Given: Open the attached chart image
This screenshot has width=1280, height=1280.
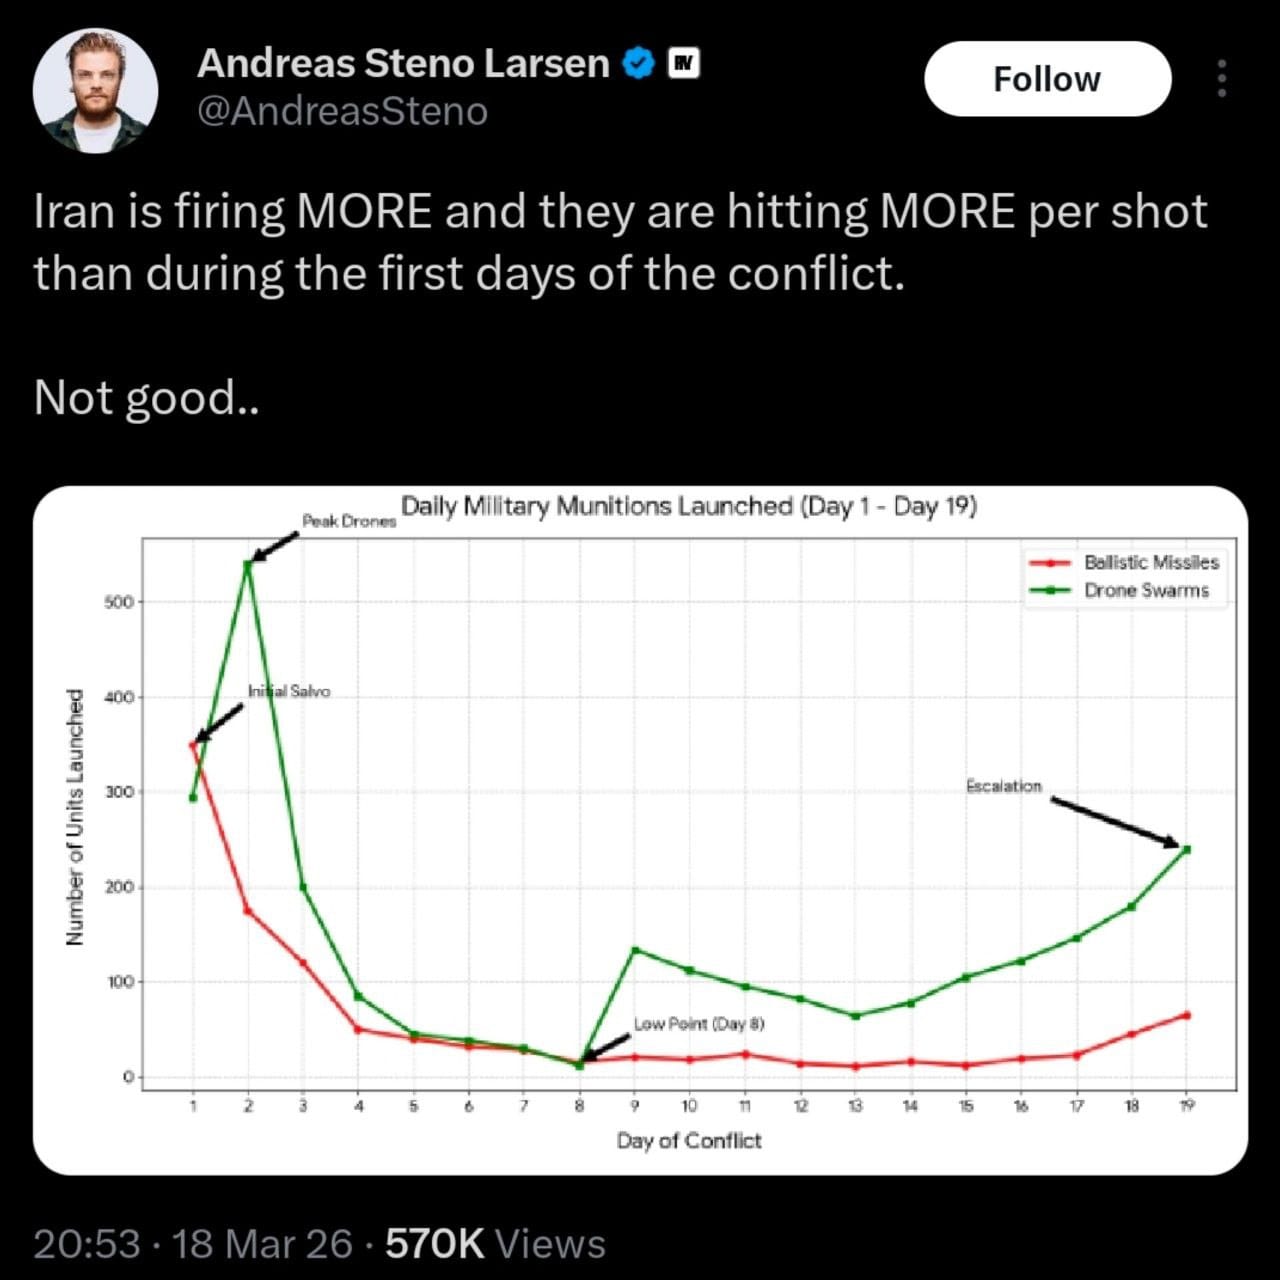Looking at the screenshot, I should tap(640, 830).
